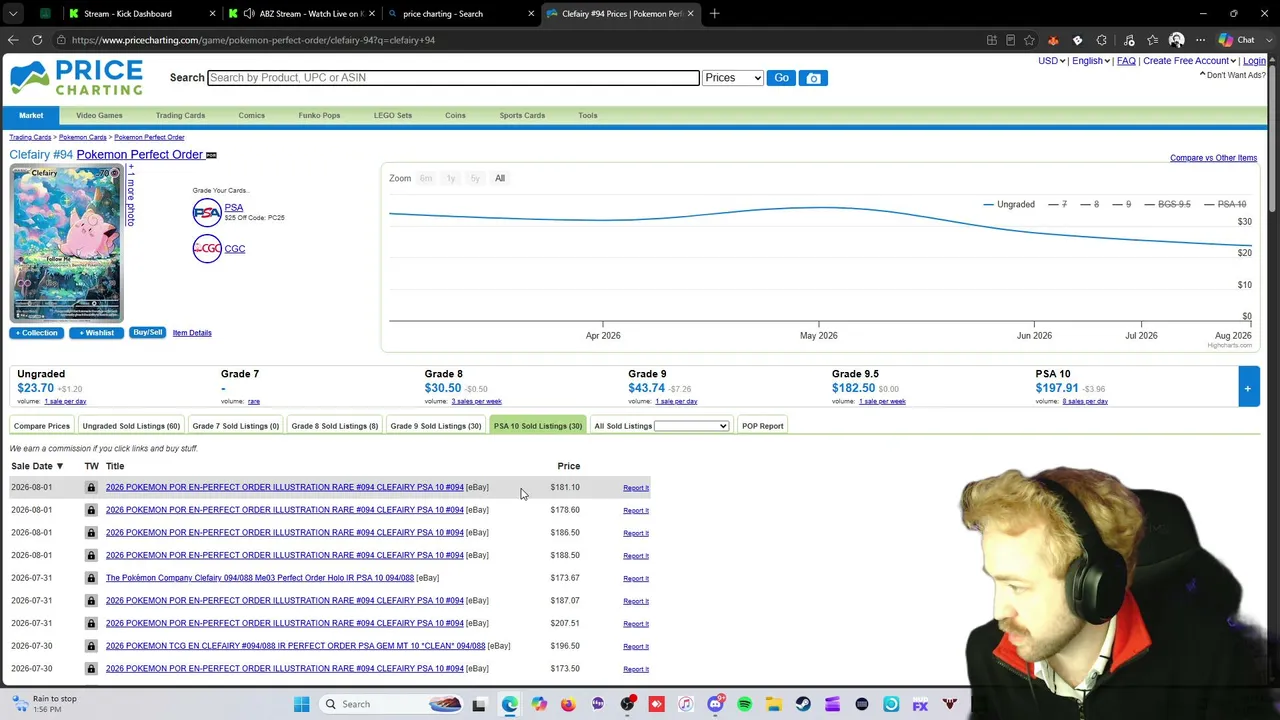The image size is (1280, 720).
Task: Click lock icon on the $173.67 sale row
Action: point(91,578)
